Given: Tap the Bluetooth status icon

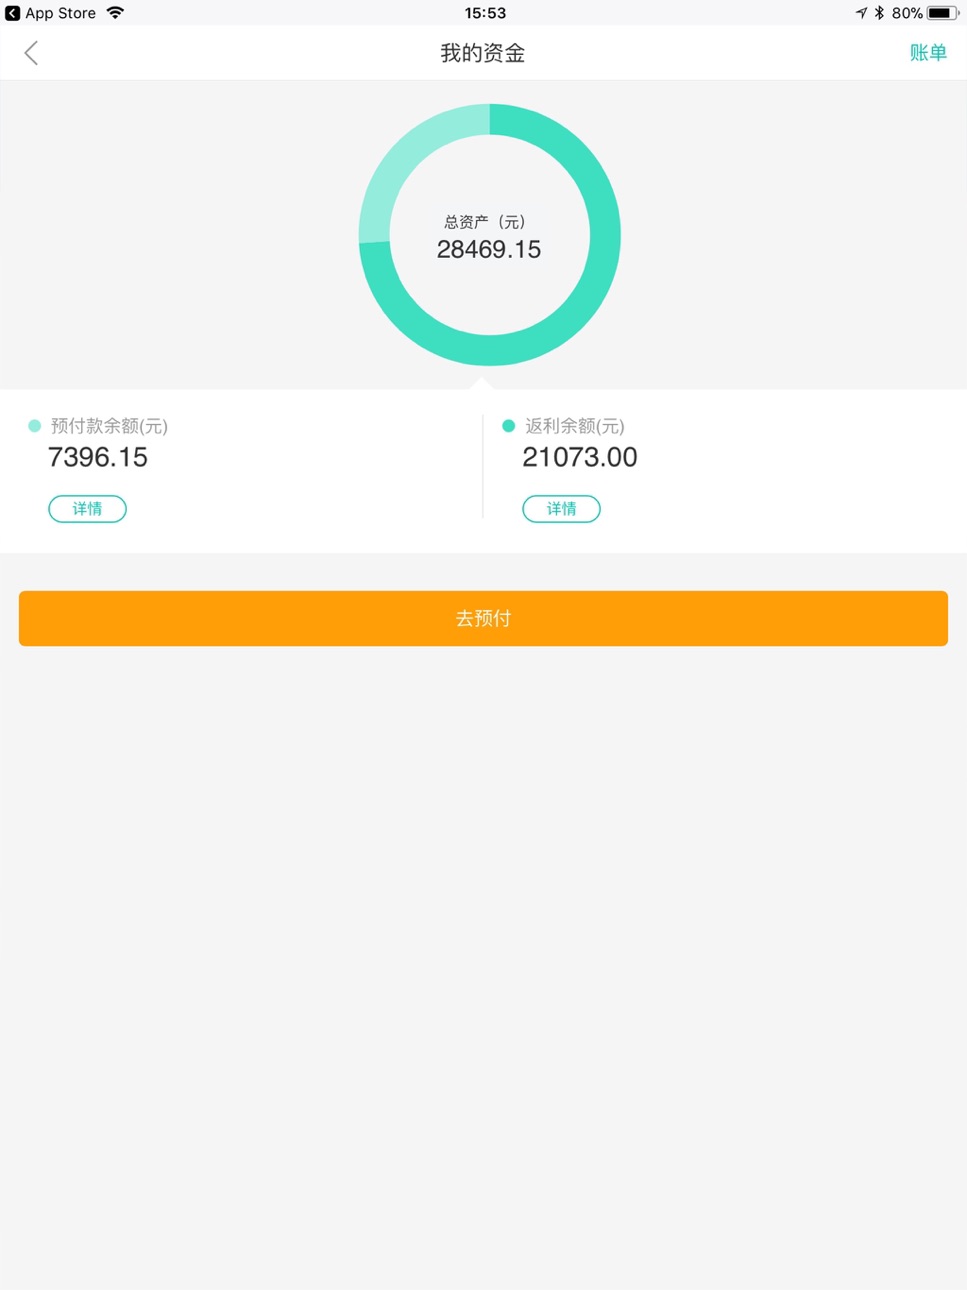Looking at the screenshot, I should click(x=879, y=13).
